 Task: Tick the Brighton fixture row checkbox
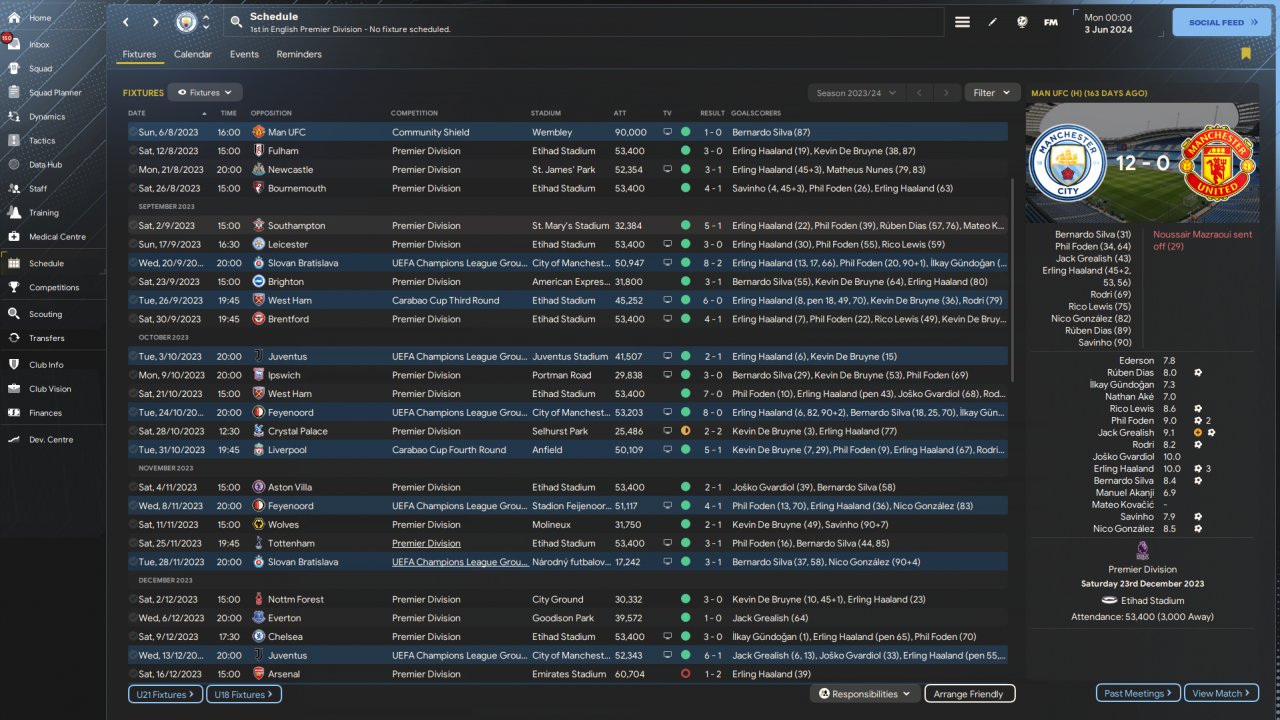[132, 282]
